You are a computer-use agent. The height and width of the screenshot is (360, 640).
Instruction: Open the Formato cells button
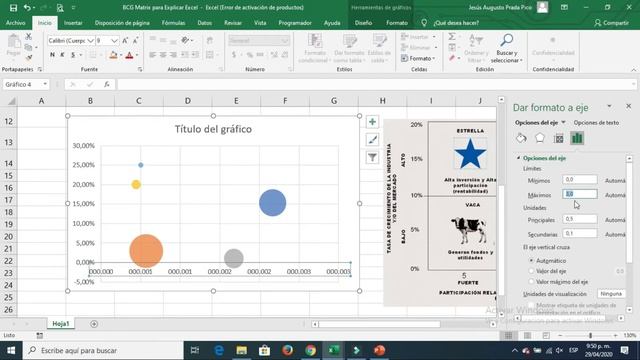click(418, 58)
